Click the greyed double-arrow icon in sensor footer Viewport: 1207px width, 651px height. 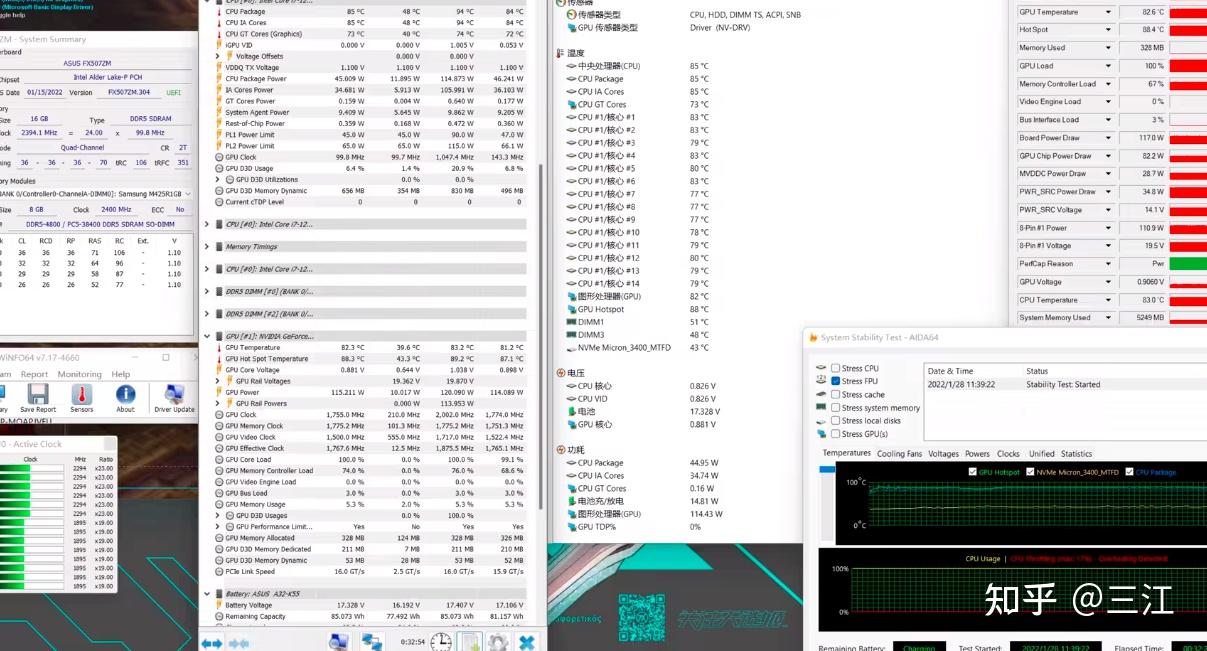238,643
